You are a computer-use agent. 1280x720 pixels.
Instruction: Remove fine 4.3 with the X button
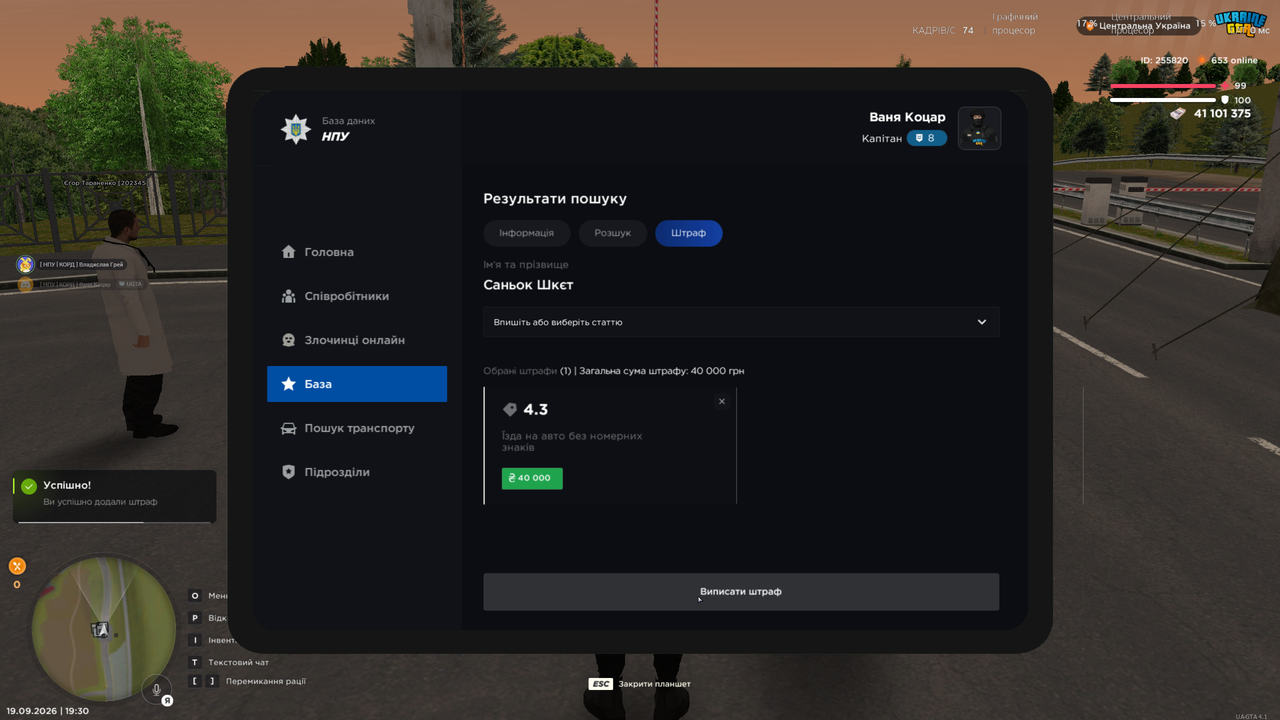tap(722, 401)
